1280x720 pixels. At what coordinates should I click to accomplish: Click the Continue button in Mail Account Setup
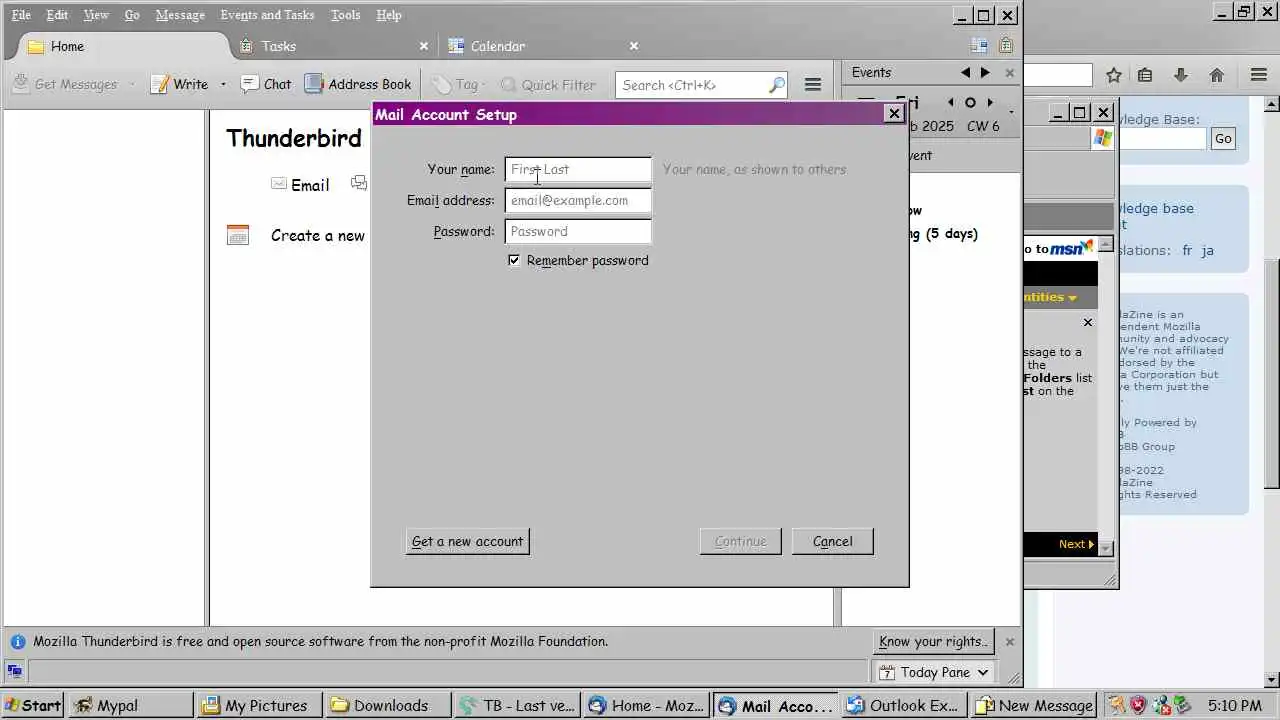point(740,541)
